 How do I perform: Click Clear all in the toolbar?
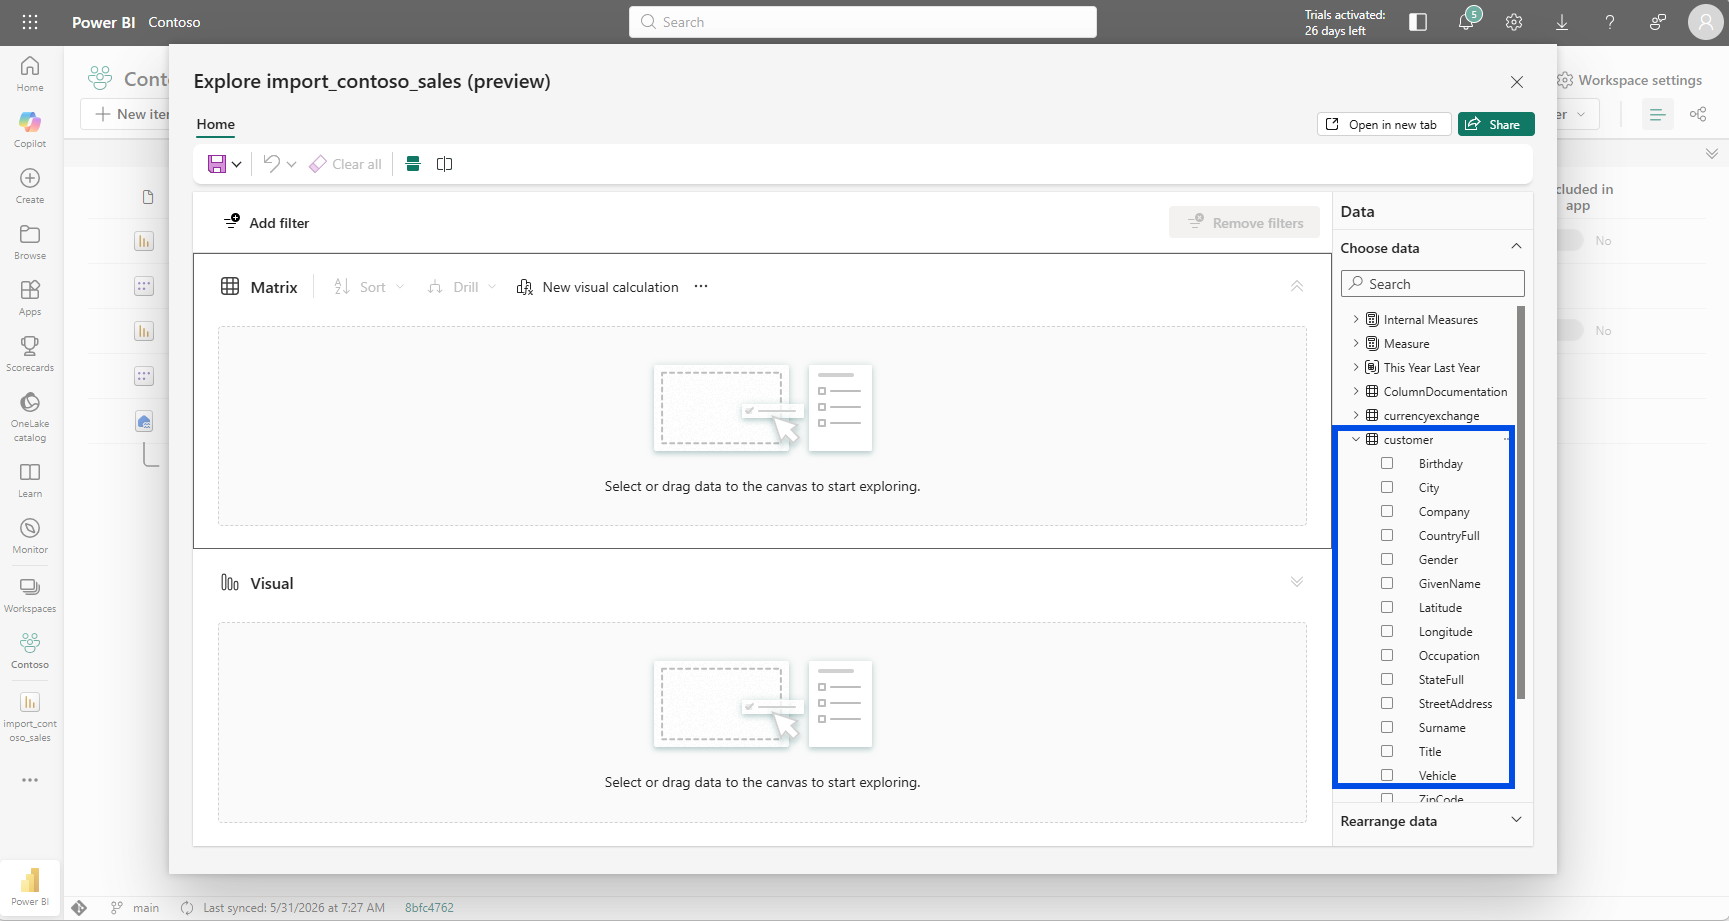(345, 164)
